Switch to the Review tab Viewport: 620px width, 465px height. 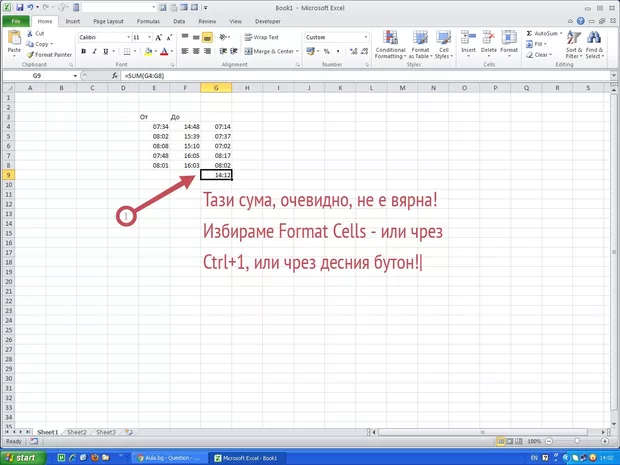[207, 21]
